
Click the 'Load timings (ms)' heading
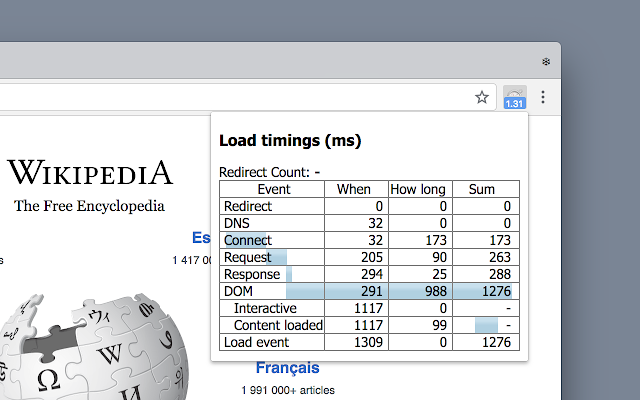[x=290, y=140]
